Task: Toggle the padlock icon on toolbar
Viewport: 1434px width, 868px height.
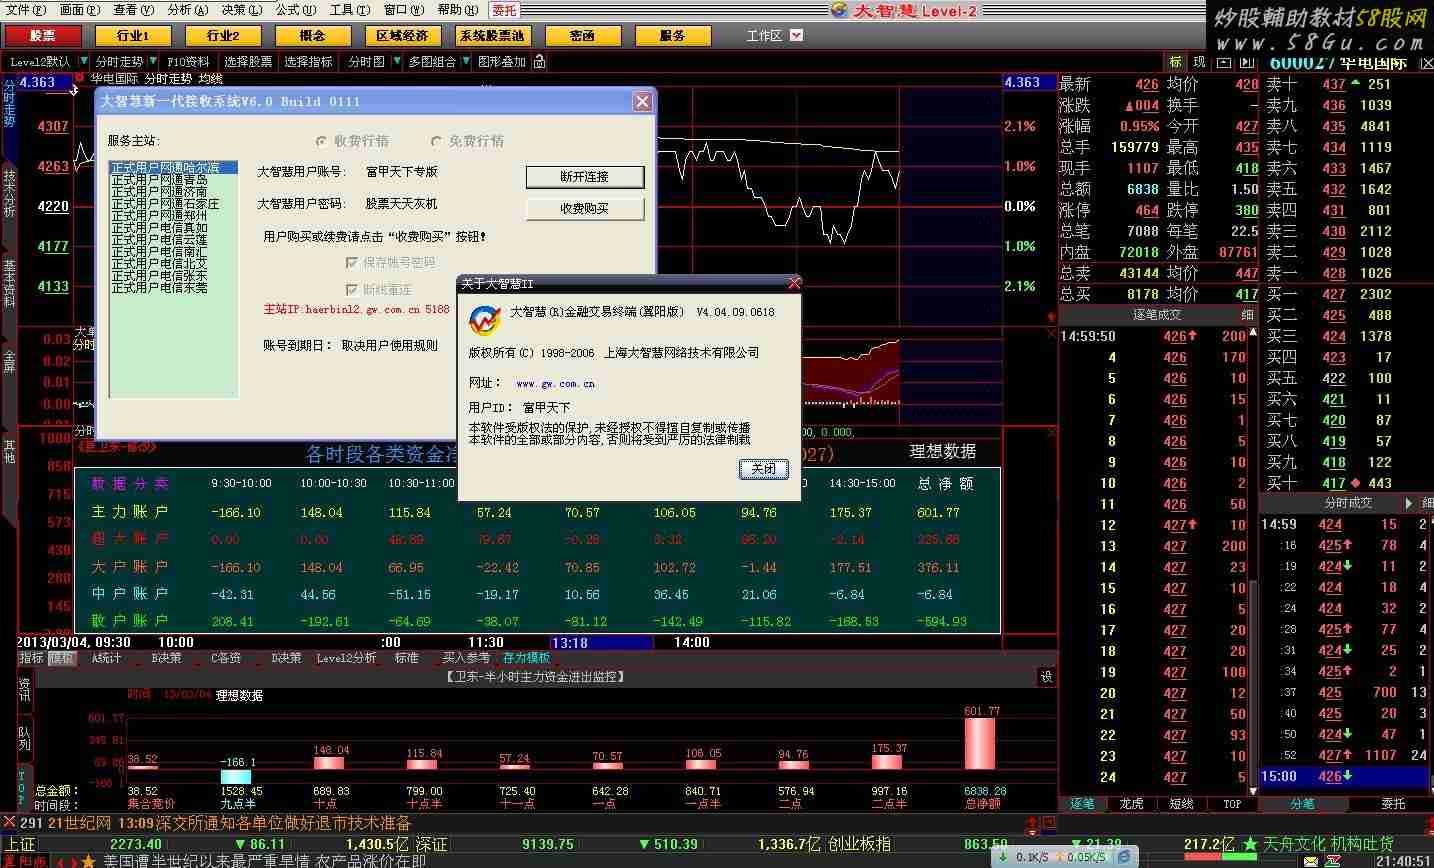Action: (540, 62)
